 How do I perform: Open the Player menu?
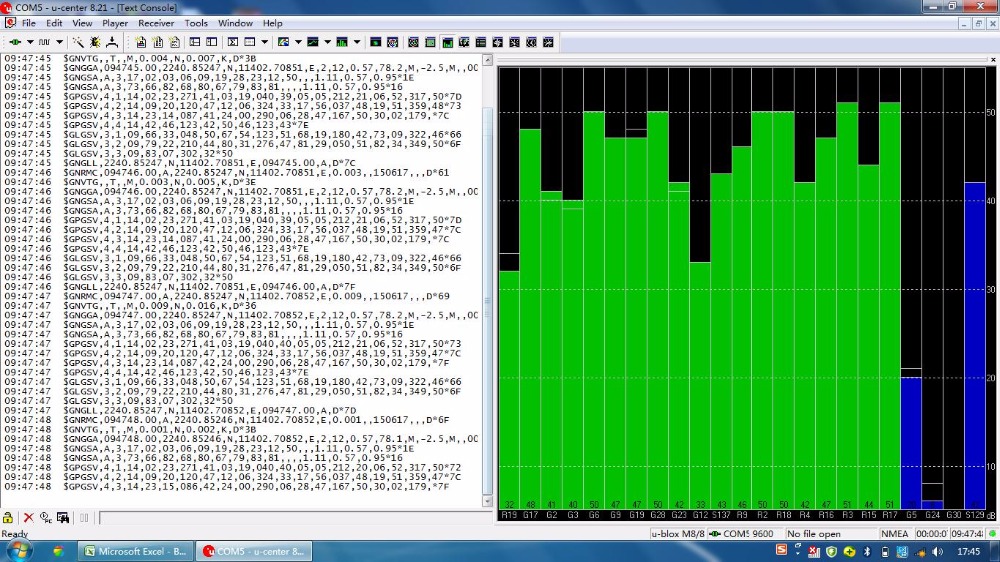tap(115, 23)
